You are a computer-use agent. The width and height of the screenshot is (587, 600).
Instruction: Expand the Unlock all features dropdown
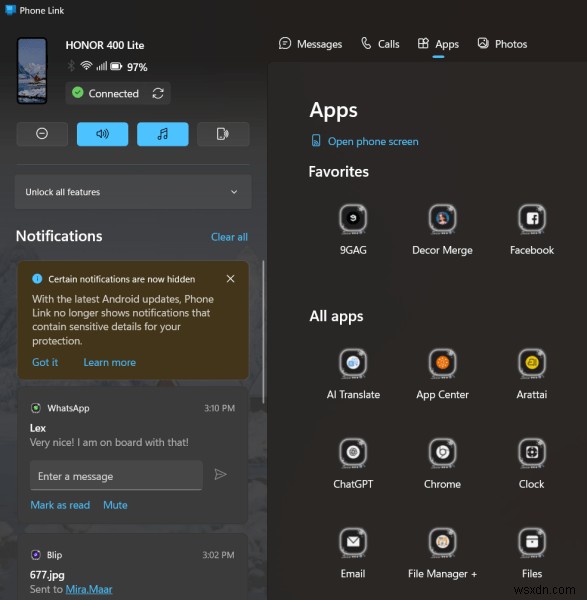click(133, 192)
